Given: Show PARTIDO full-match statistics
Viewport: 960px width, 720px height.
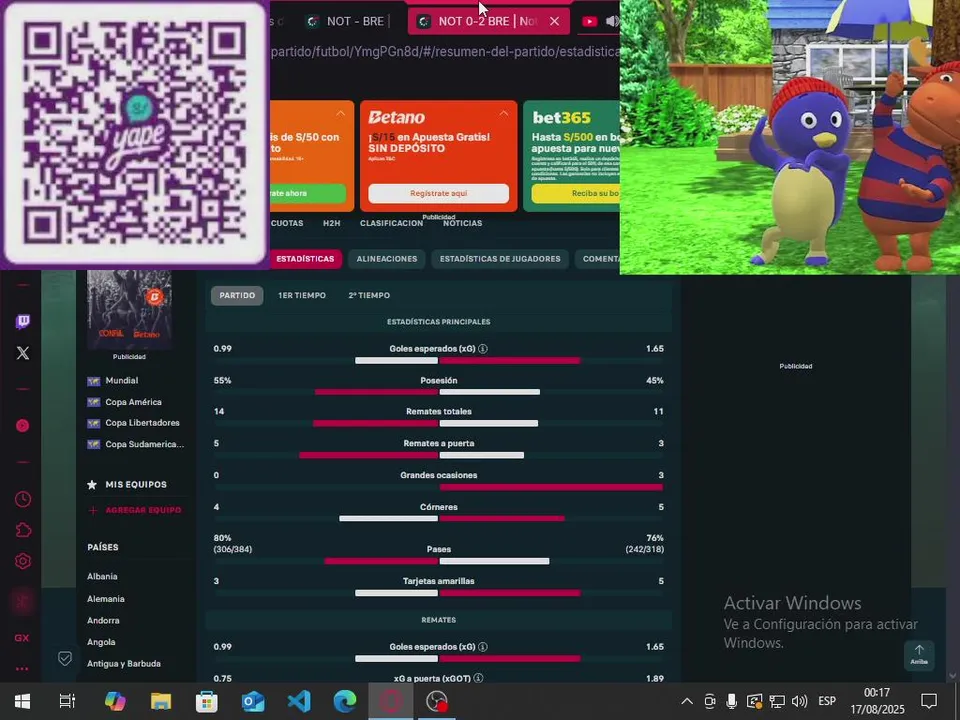Looking at the screenshot, I should coord(237,295).
